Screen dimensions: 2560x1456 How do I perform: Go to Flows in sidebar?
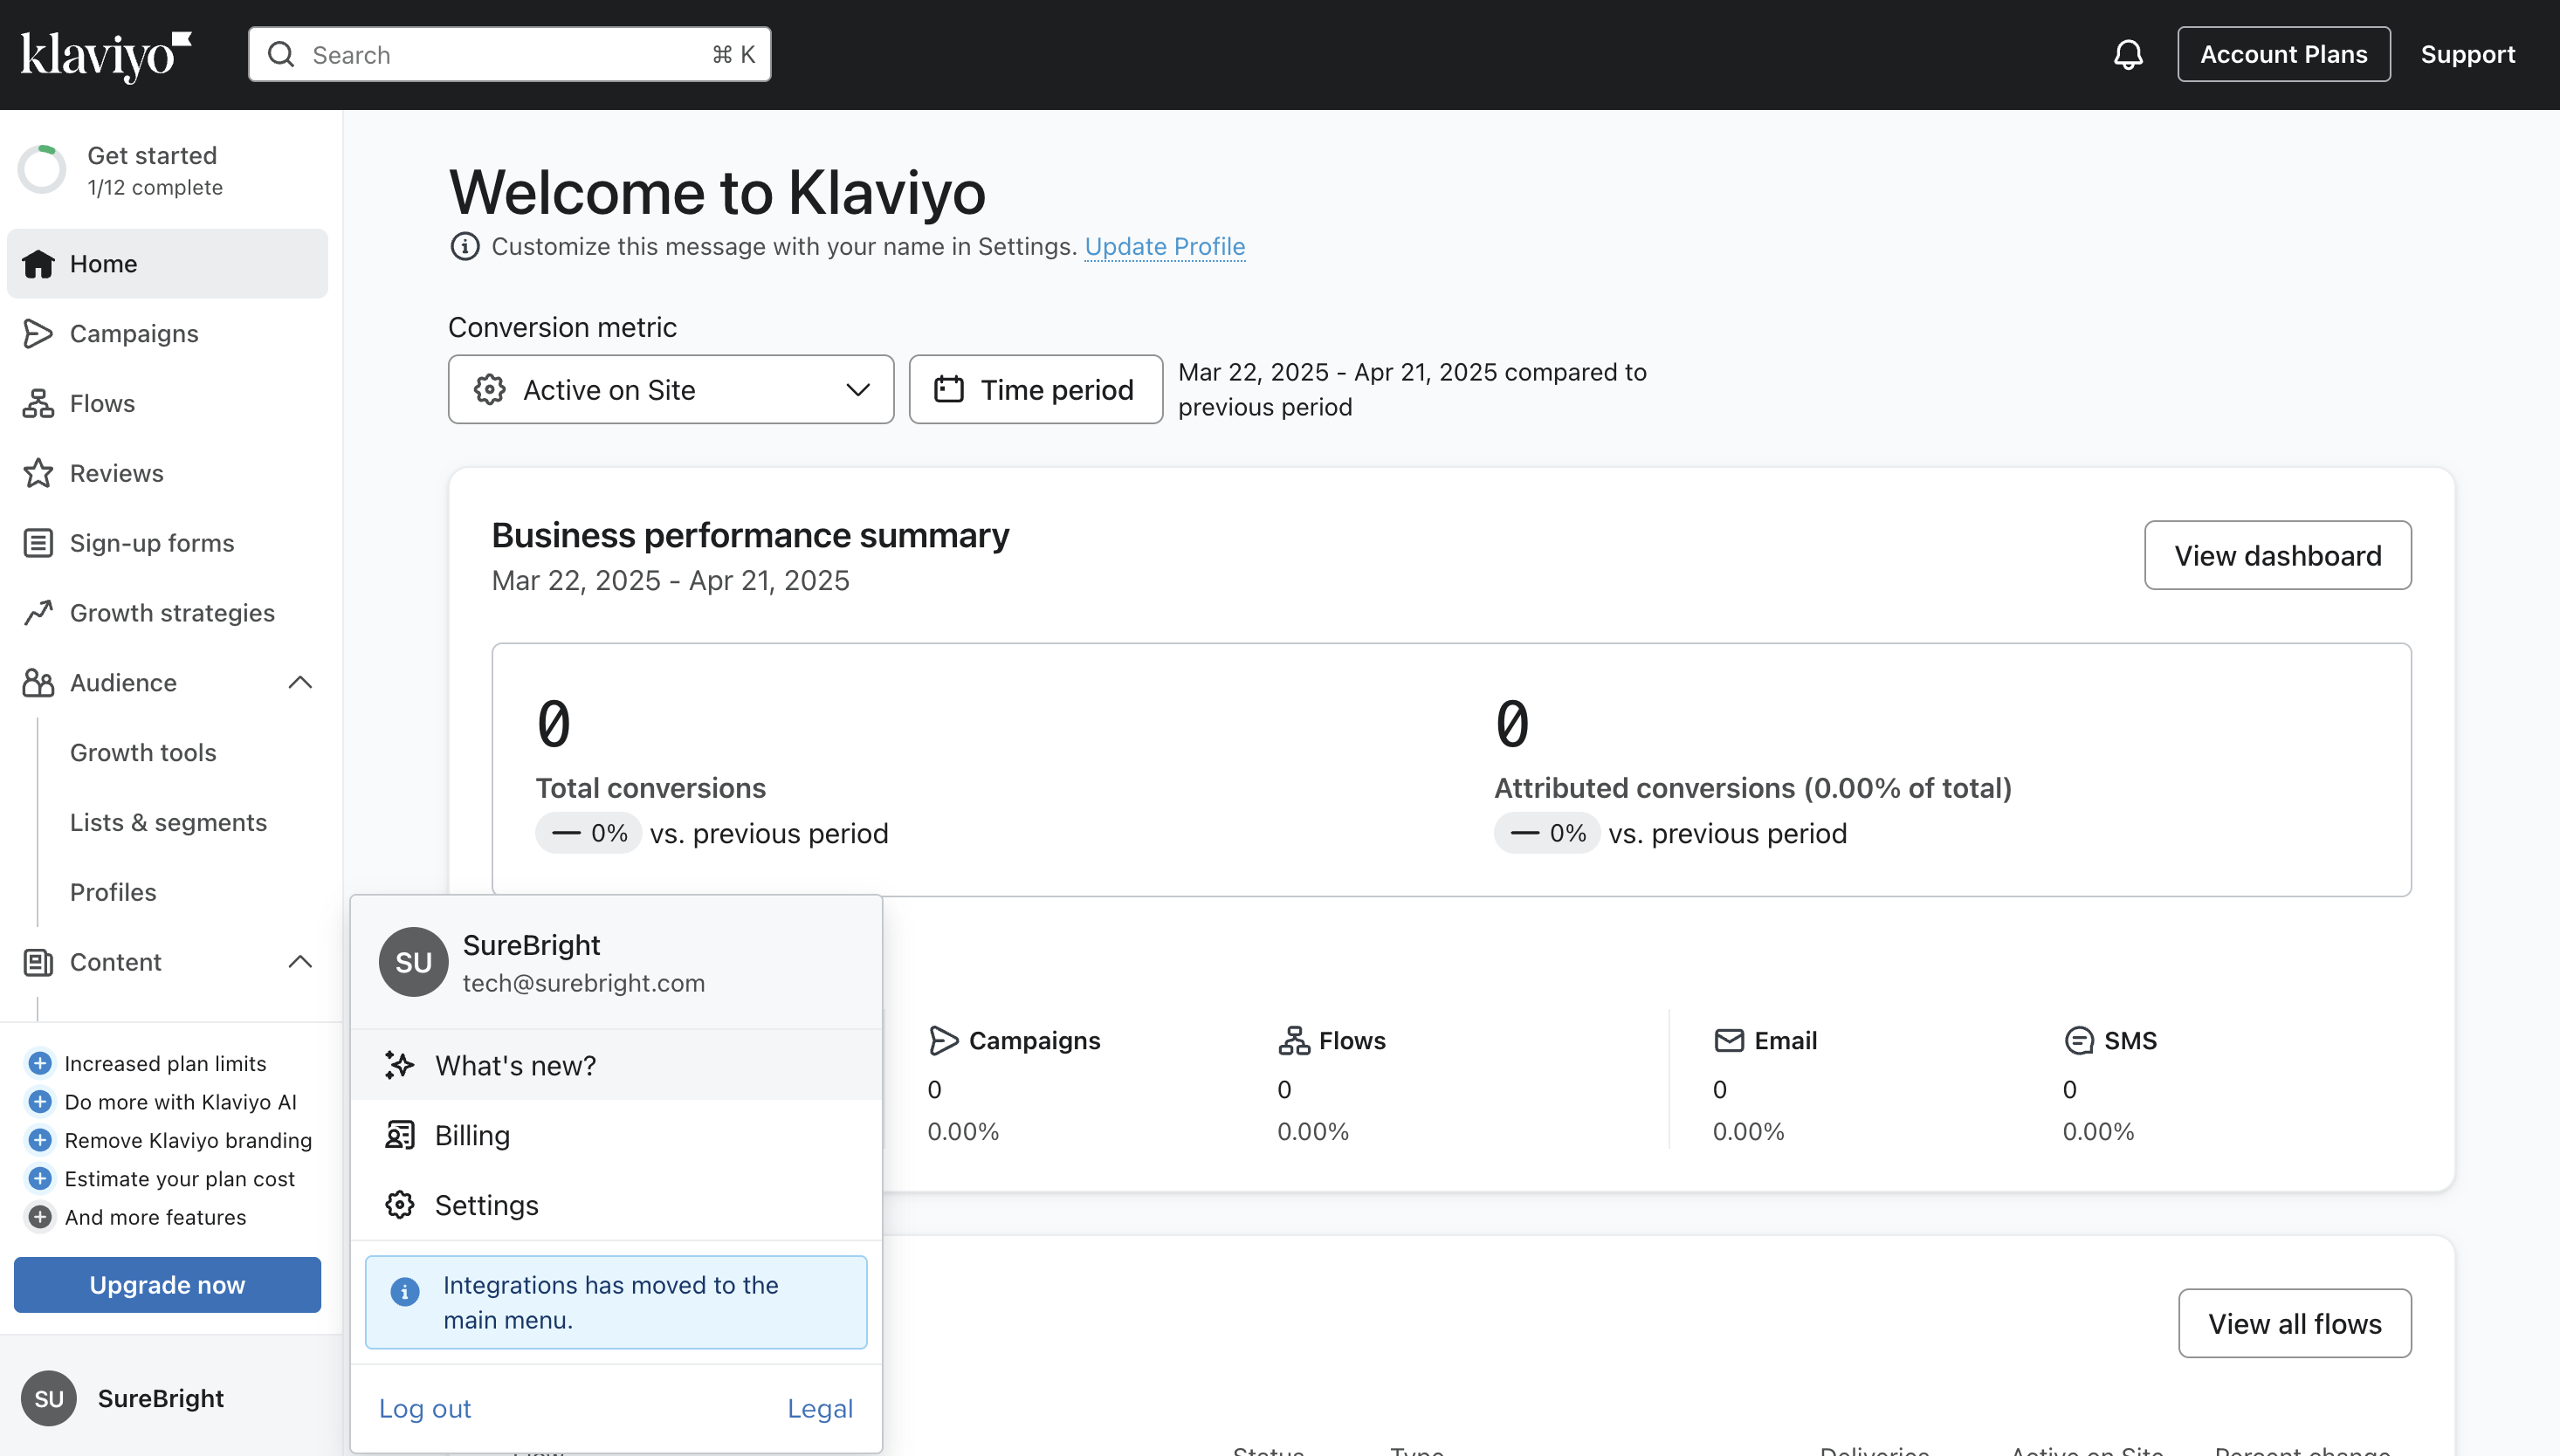[x=102, y=403]
